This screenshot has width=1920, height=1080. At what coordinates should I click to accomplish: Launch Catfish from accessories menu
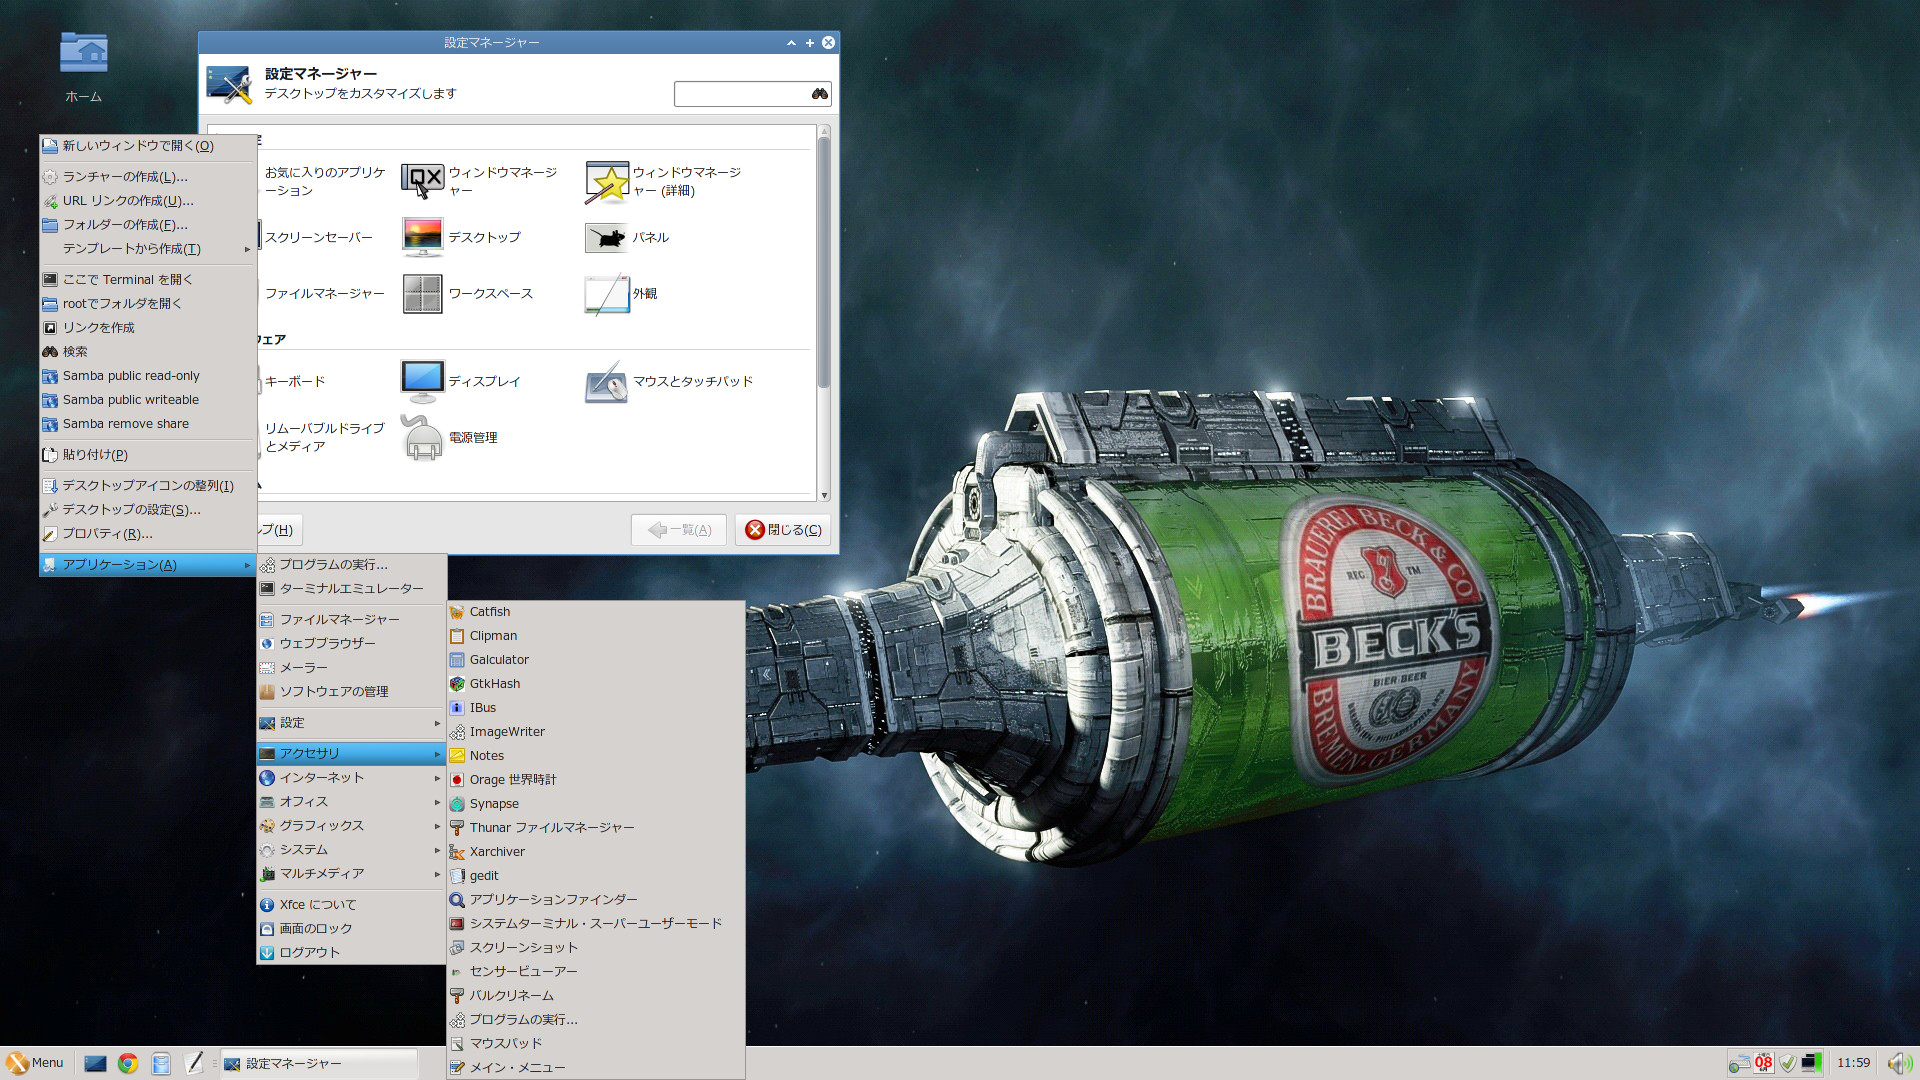point(596,612)
